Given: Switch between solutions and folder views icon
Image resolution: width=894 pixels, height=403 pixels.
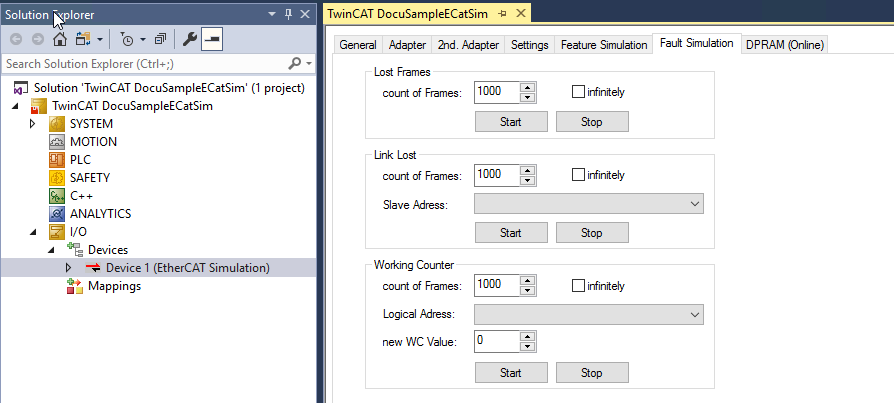Looking at the screenshot, I should tap(83, 39).
